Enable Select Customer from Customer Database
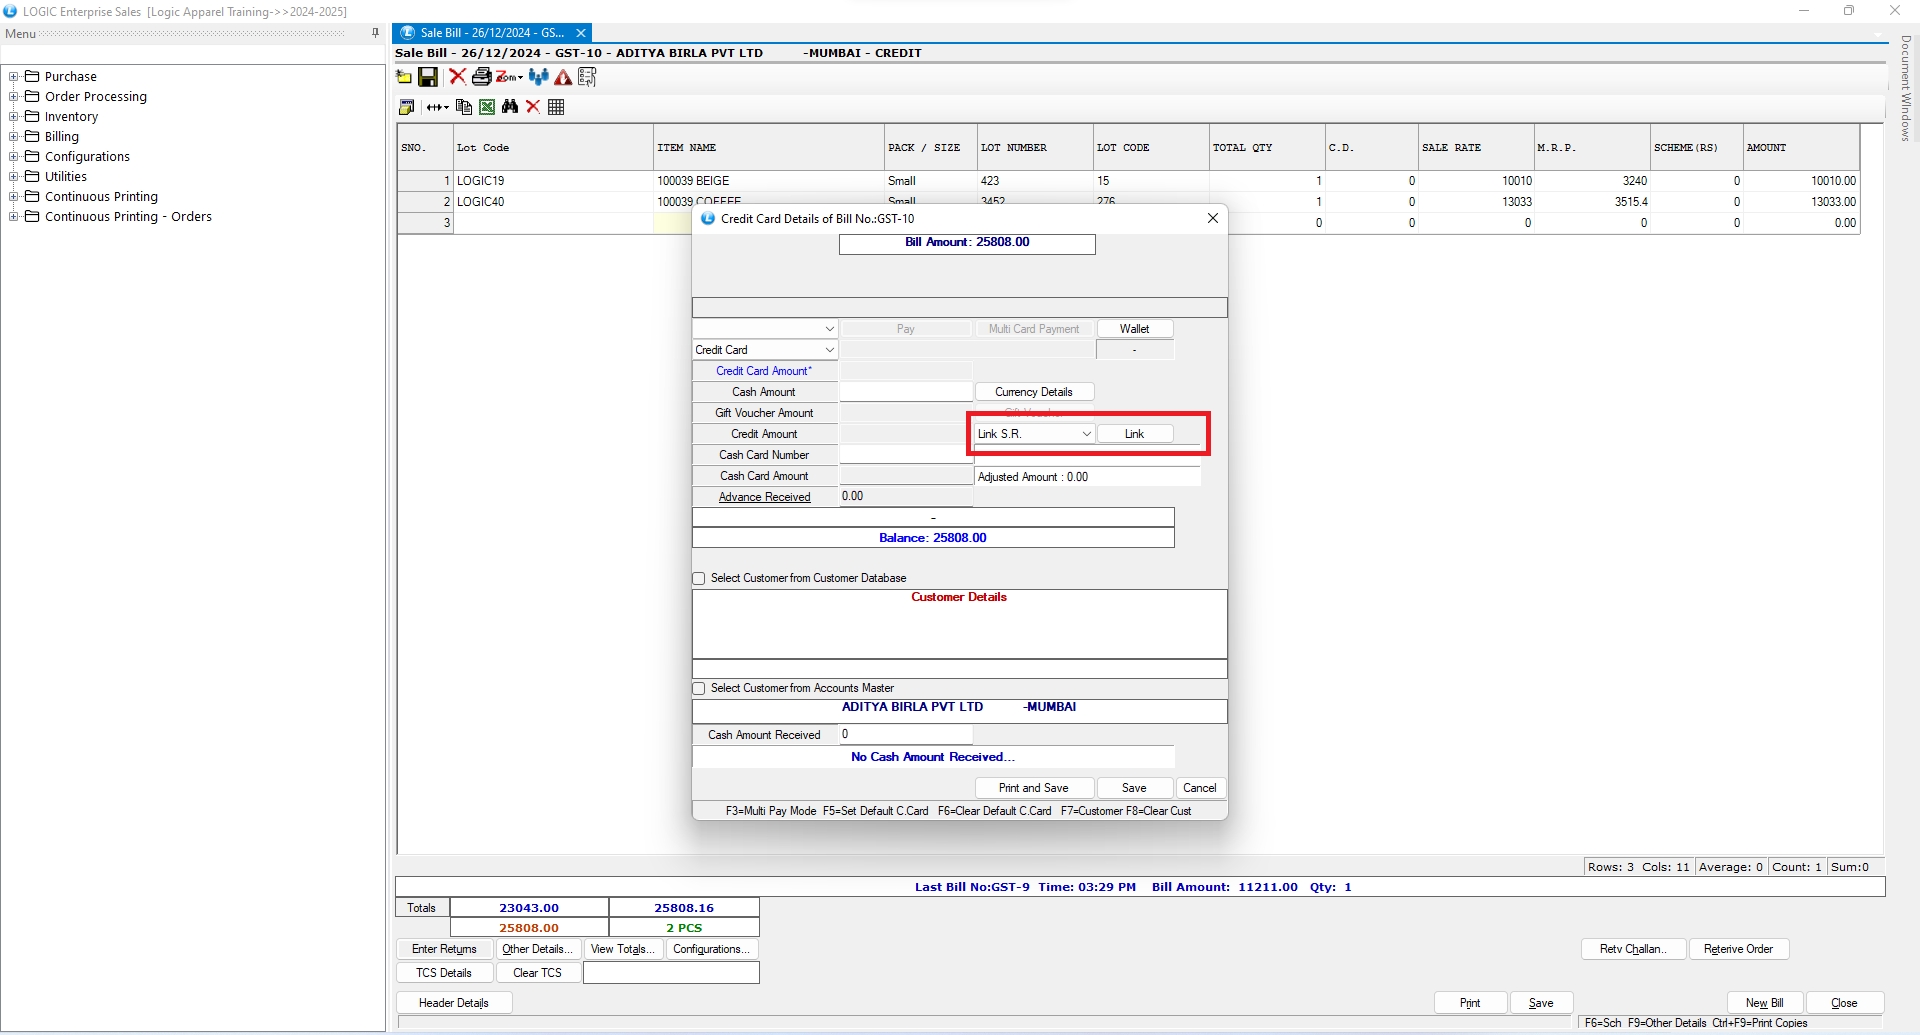This screenshot has width=1920, height=1035. pyautogui.click(x=699, y=579)
